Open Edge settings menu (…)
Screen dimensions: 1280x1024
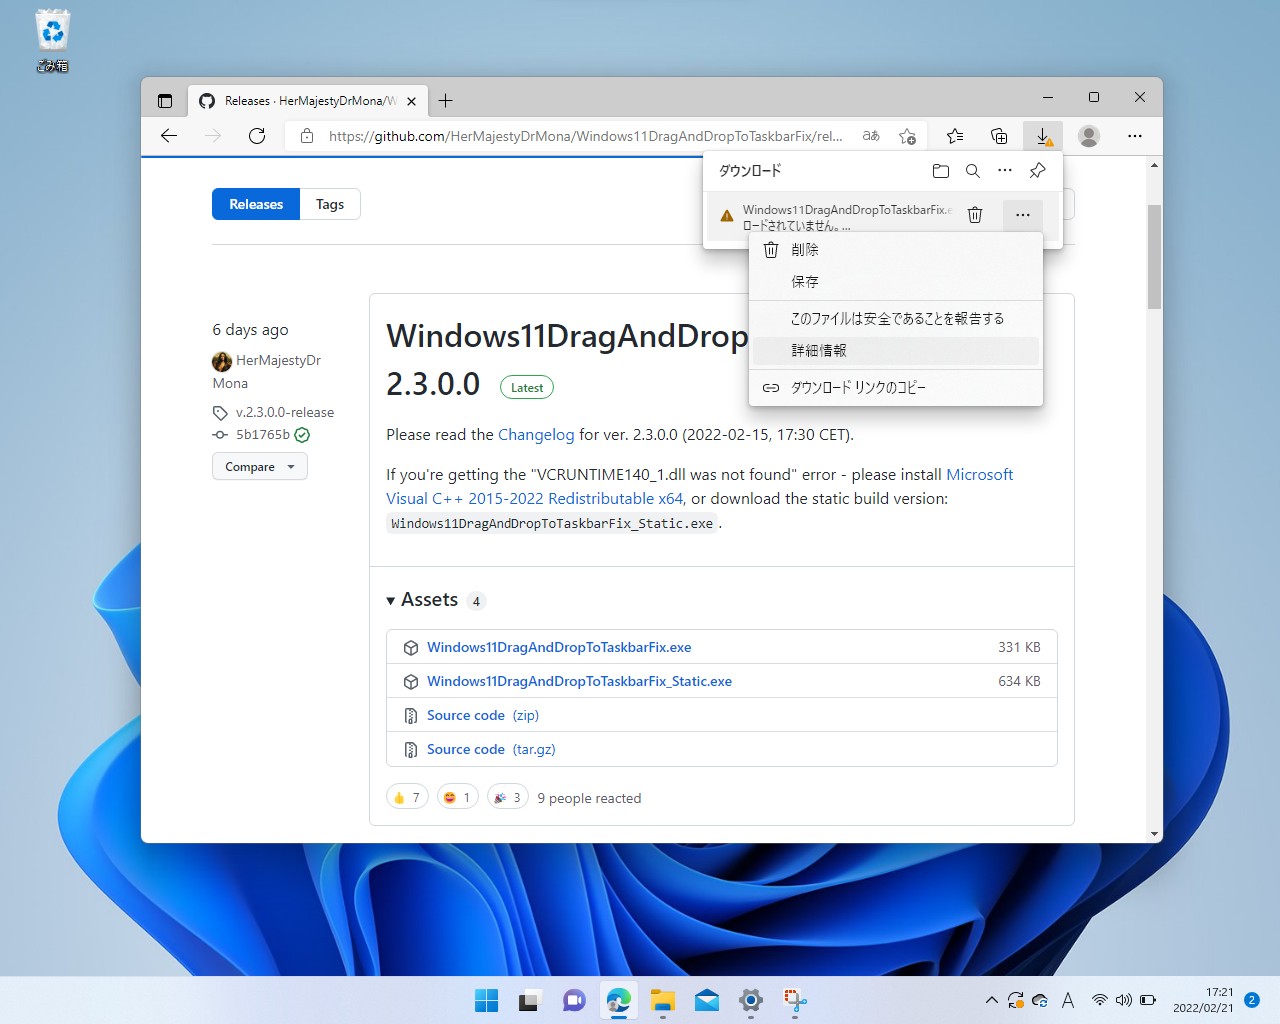point(1135,135)
